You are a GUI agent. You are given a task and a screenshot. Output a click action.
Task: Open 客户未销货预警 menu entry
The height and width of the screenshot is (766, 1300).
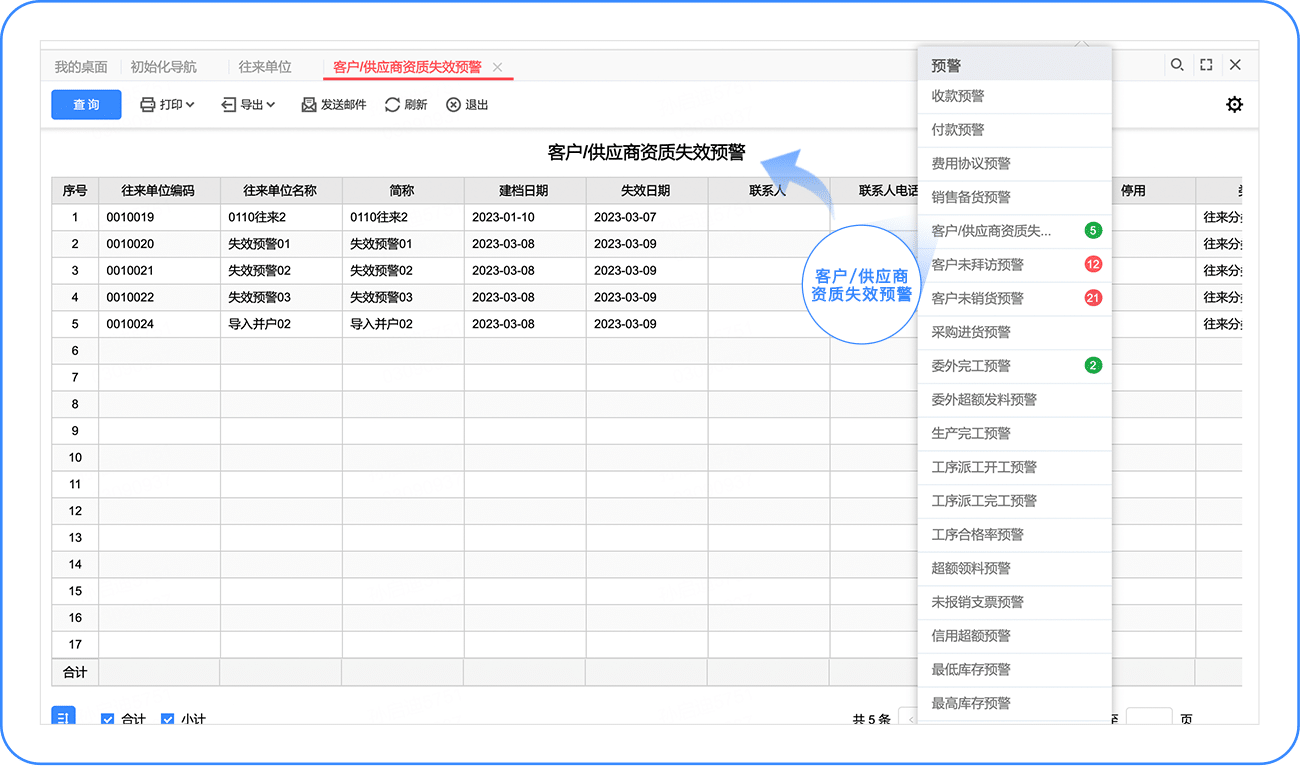pyautogui.click(x=1014, y=298)
